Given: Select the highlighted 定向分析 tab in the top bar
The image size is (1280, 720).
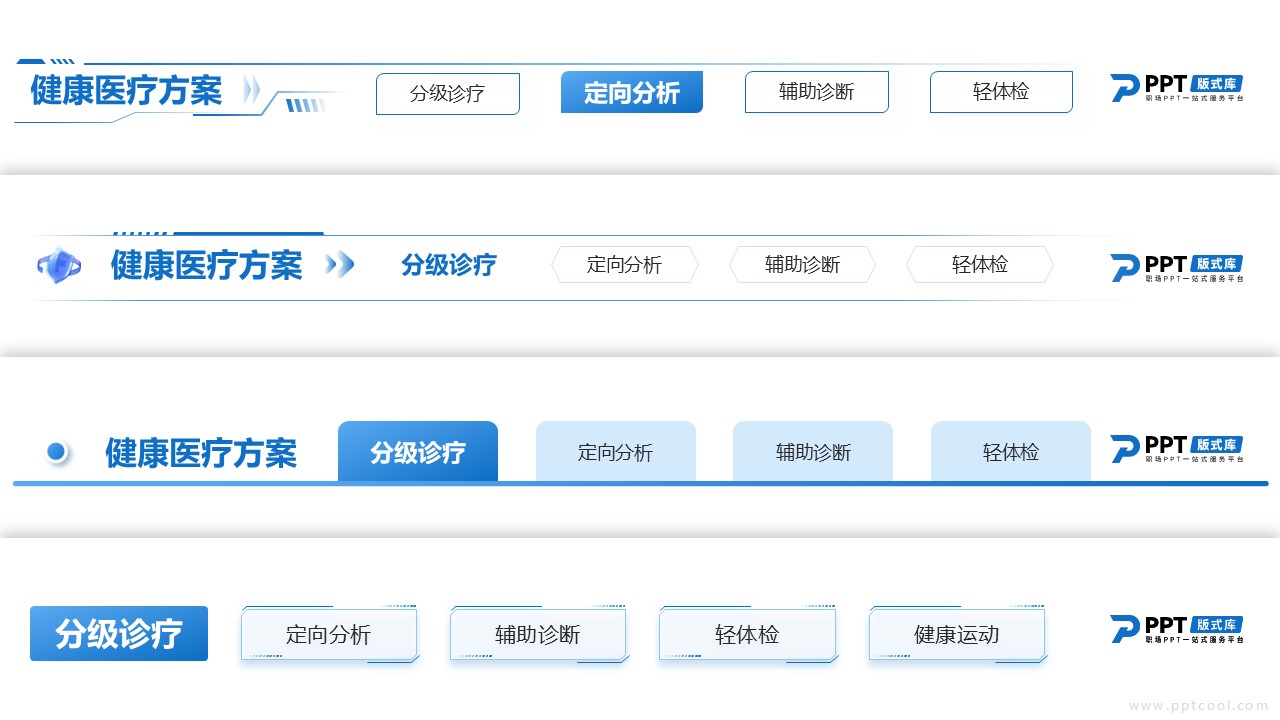Looking at the screenshot, I should point(631,93).
